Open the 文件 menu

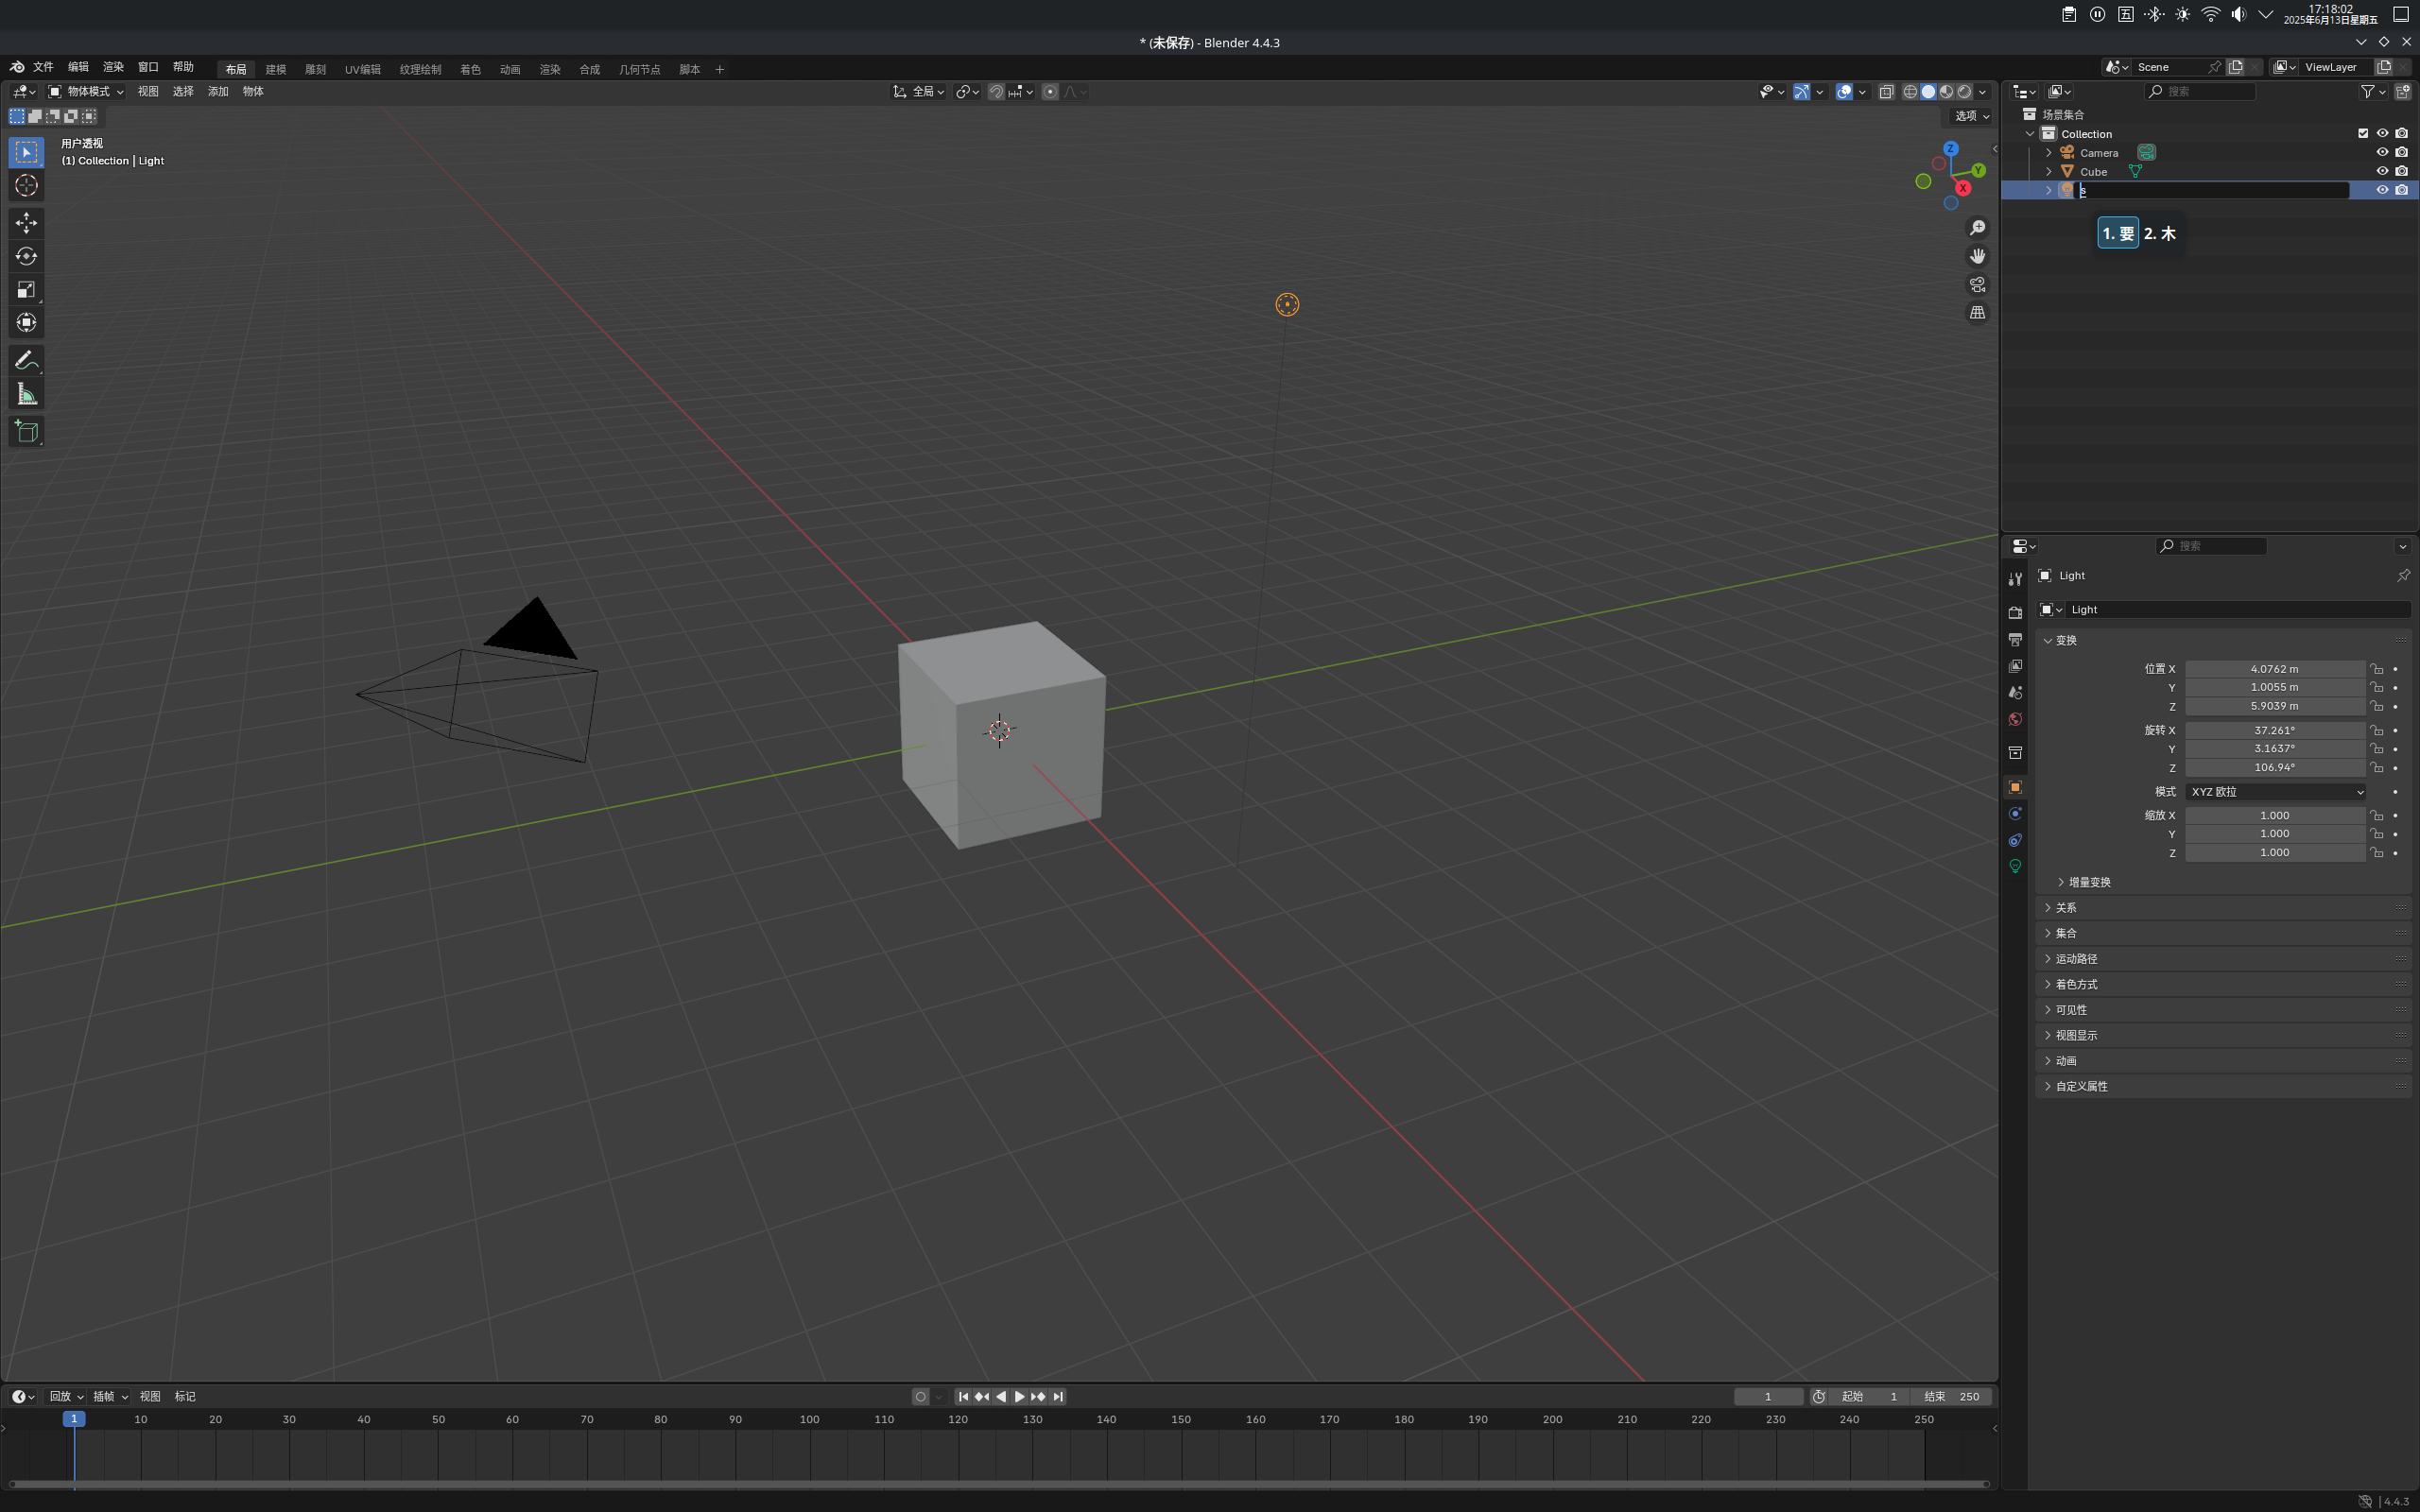point(43,67)
